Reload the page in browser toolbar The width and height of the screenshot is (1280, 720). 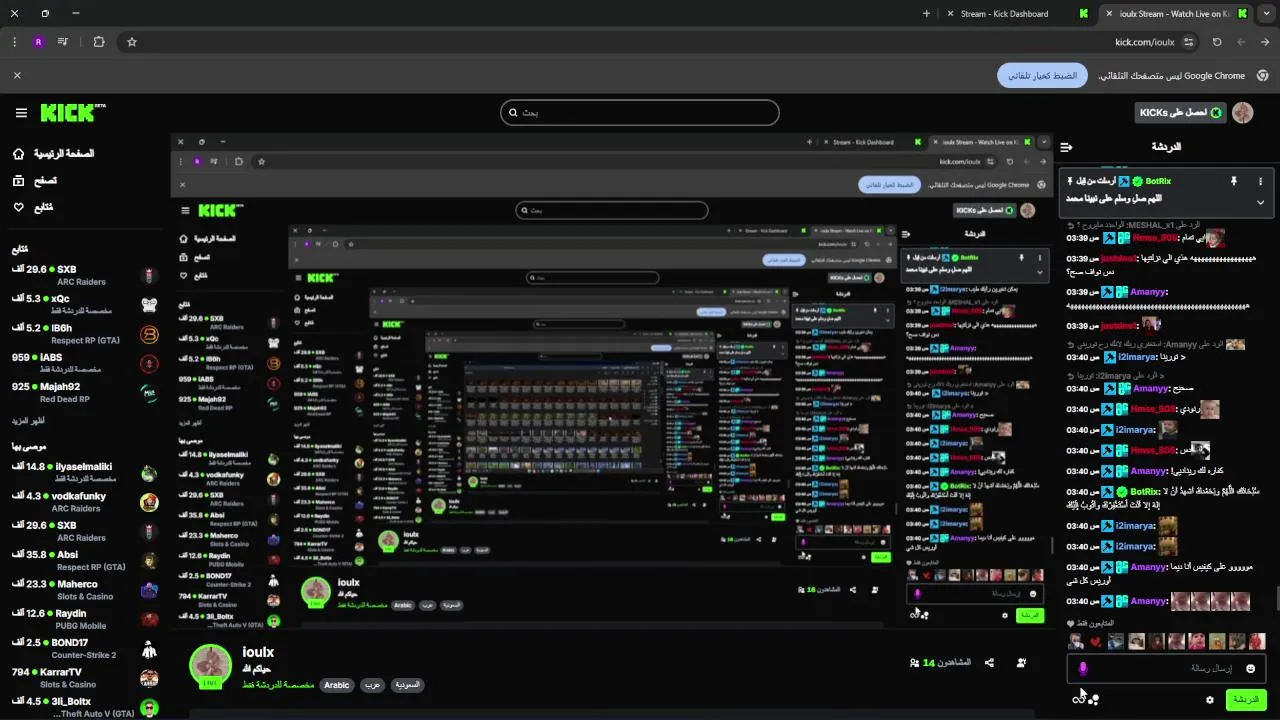coord(1217,42)
